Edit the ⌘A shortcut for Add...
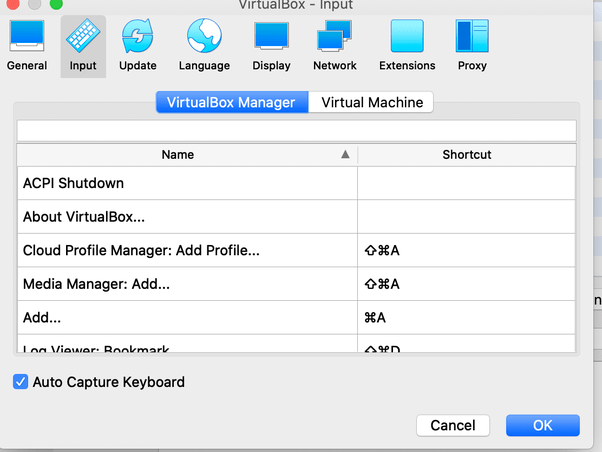The width and height of the screenshot is (602, 452). [x=466, y=318]
